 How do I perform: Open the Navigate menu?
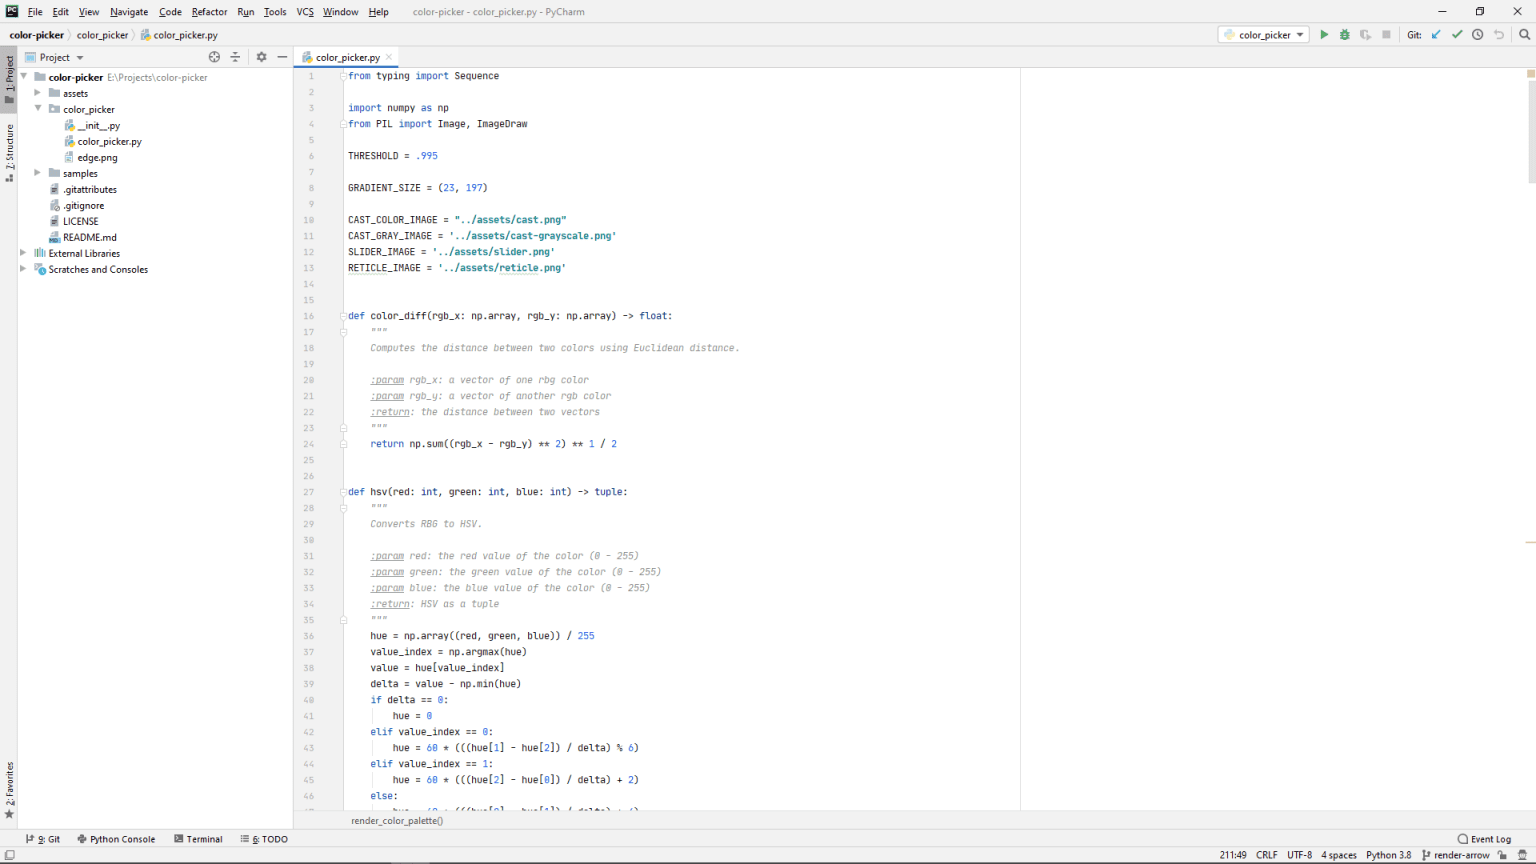129,12
